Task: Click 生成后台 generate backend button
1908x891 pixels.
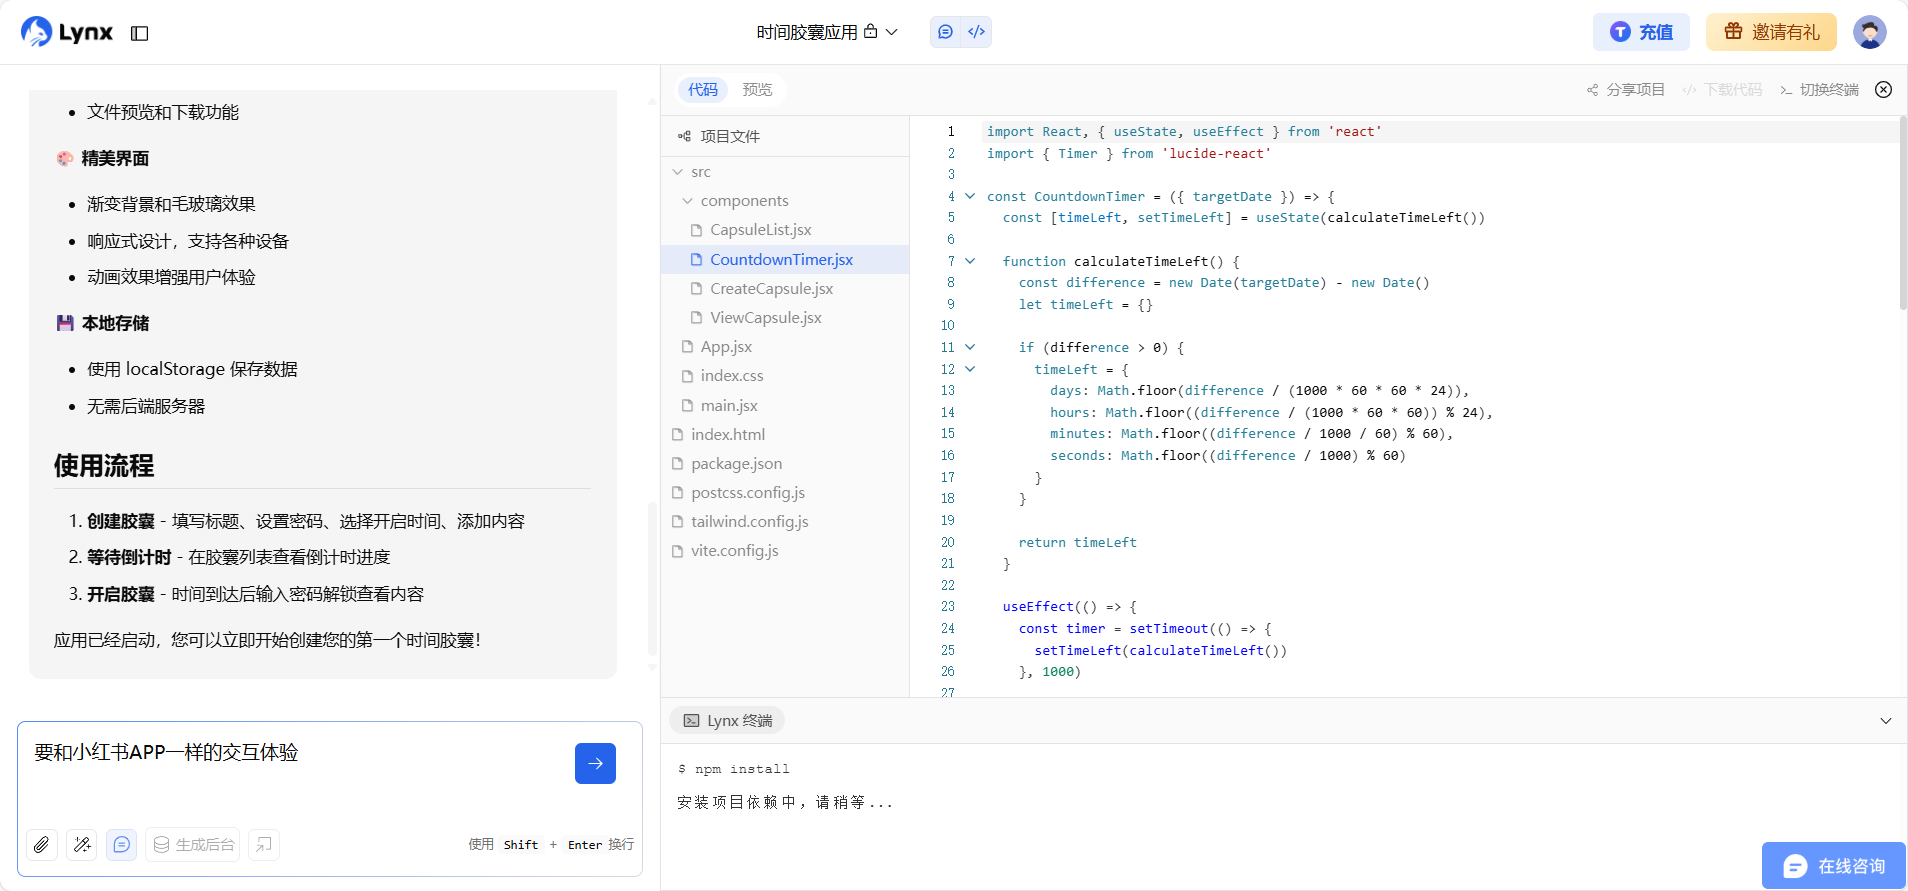Action: pyautogui.click(x=193, y=844)
